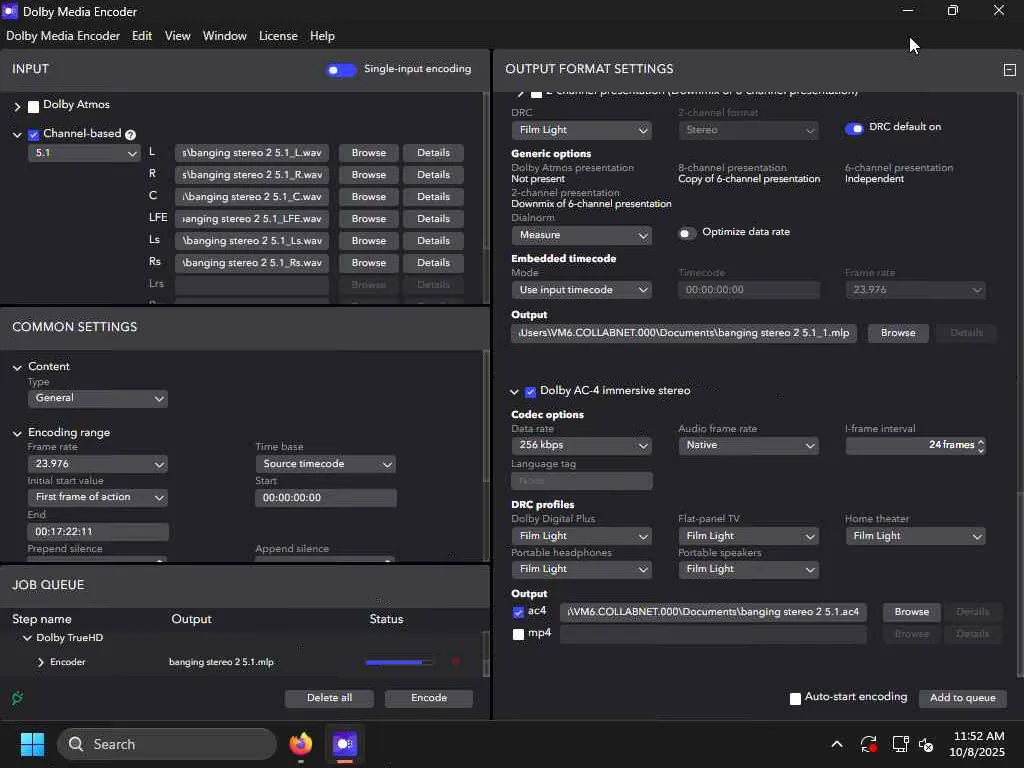Image resolution: width=1024 pixels, height=768 pixels.
Task: Click the Windows taskbar Search box
Action: pos(167,744)
